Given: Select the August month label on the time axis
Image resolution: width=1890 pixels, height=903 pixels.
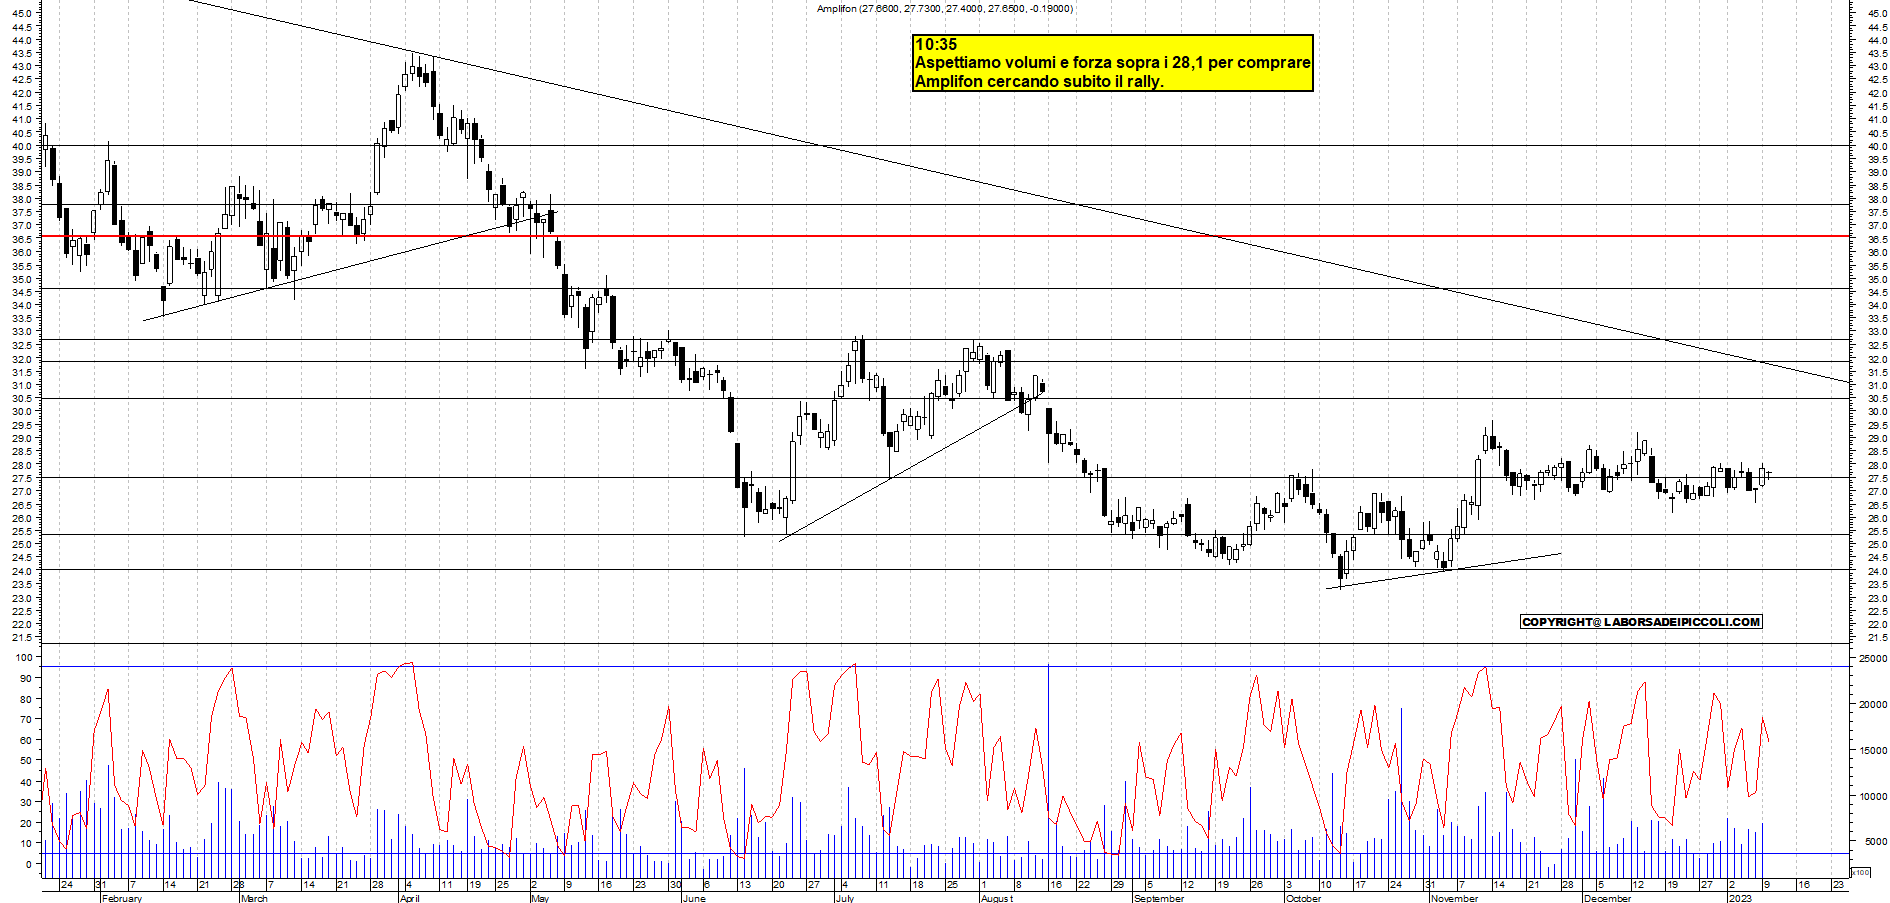Looking at the screenshot, I should pos(996,898).
